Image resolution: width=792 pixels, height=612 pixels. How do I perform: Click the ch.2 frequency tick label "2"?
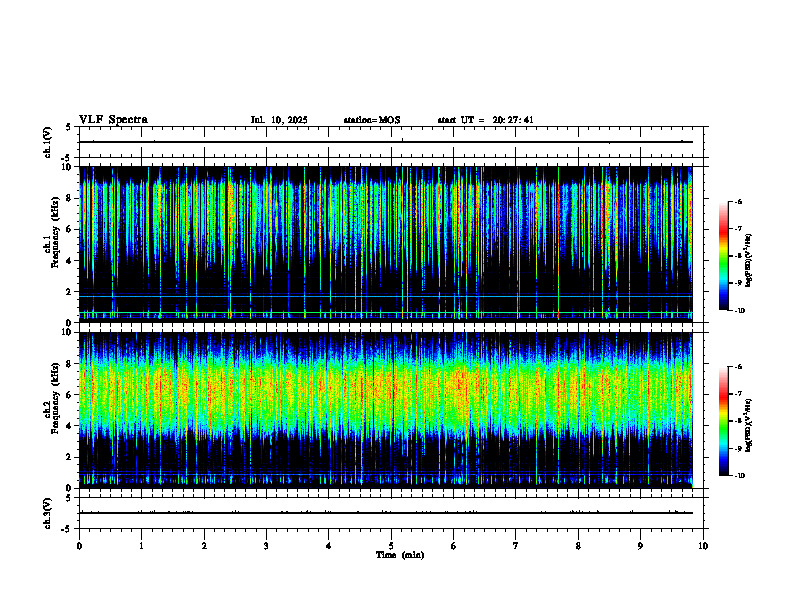(x=70, y=457)
